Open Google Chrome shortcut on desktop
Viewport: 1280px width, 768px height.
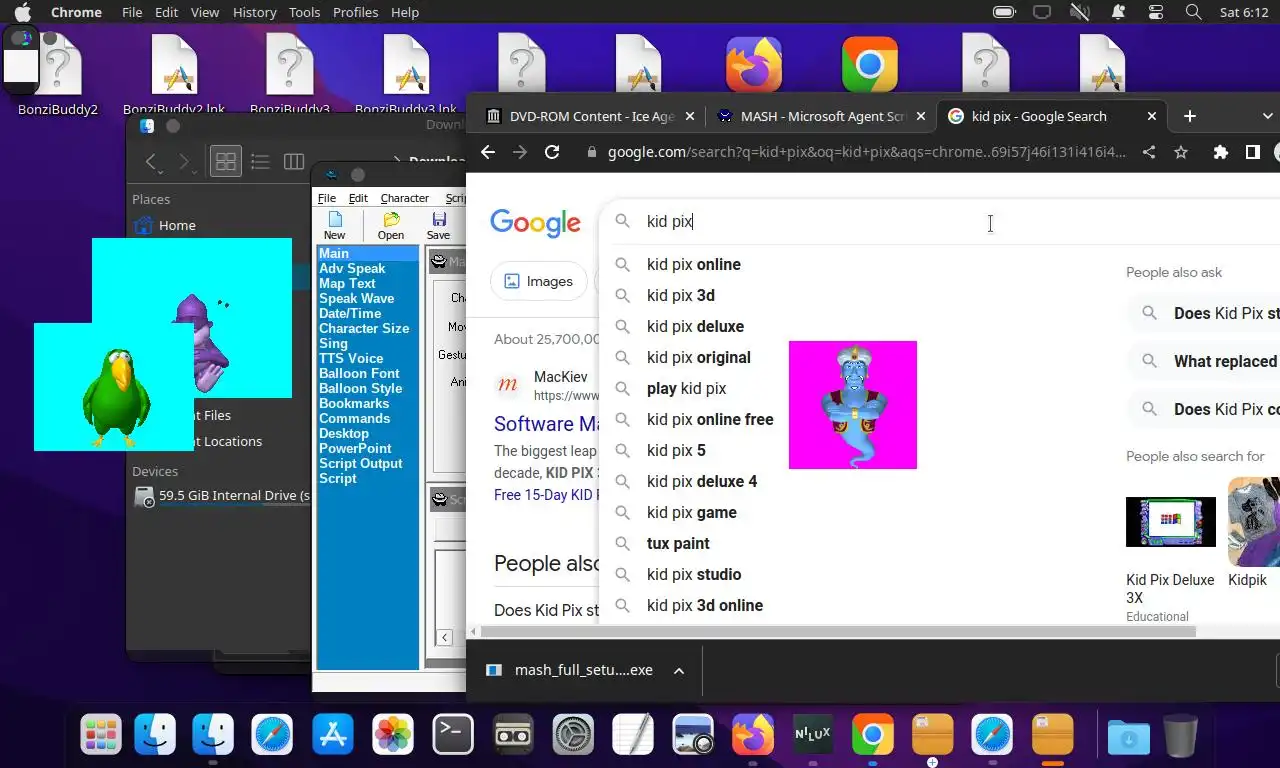[x=870, y=66]
